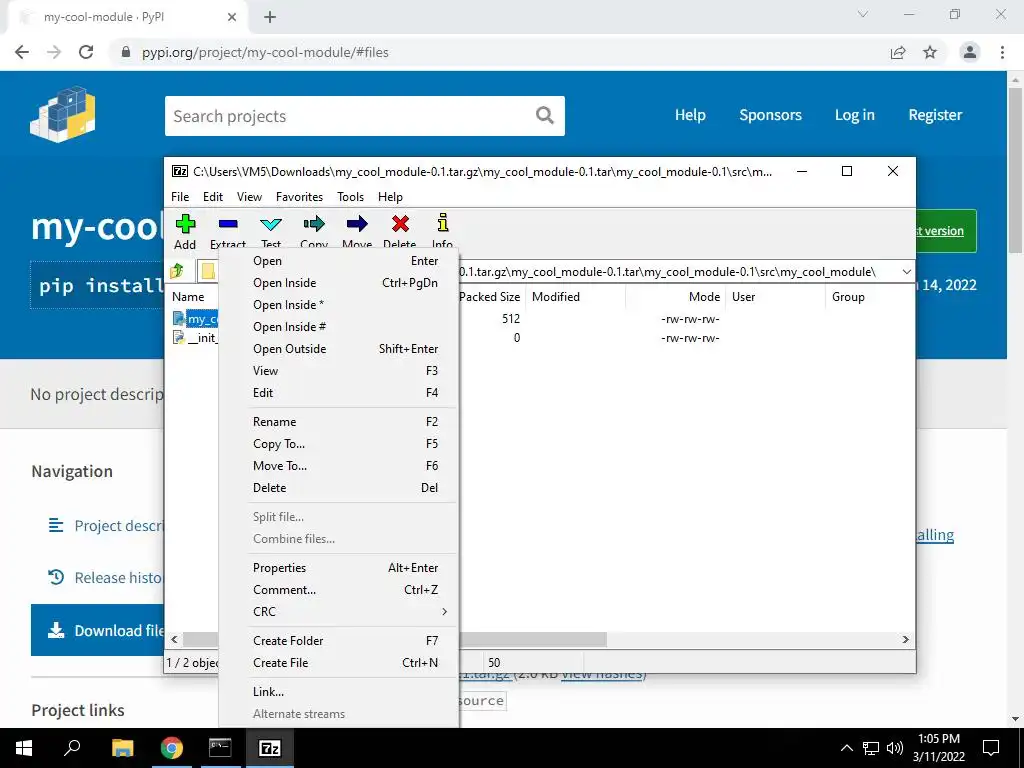Click the Copy toolbar icon
This screenshot has width=1024, height=768.
(x=314, y=224)
